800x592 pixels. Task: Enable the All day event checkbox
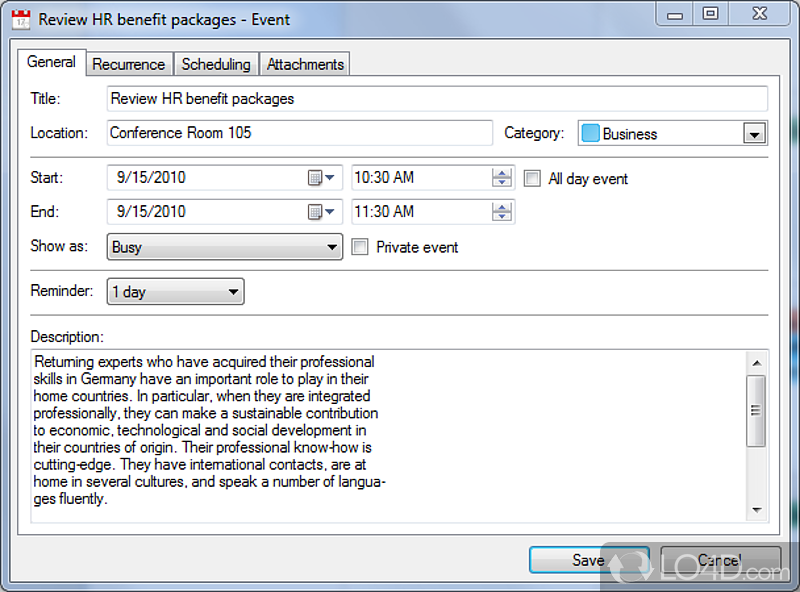coord(532,179)
